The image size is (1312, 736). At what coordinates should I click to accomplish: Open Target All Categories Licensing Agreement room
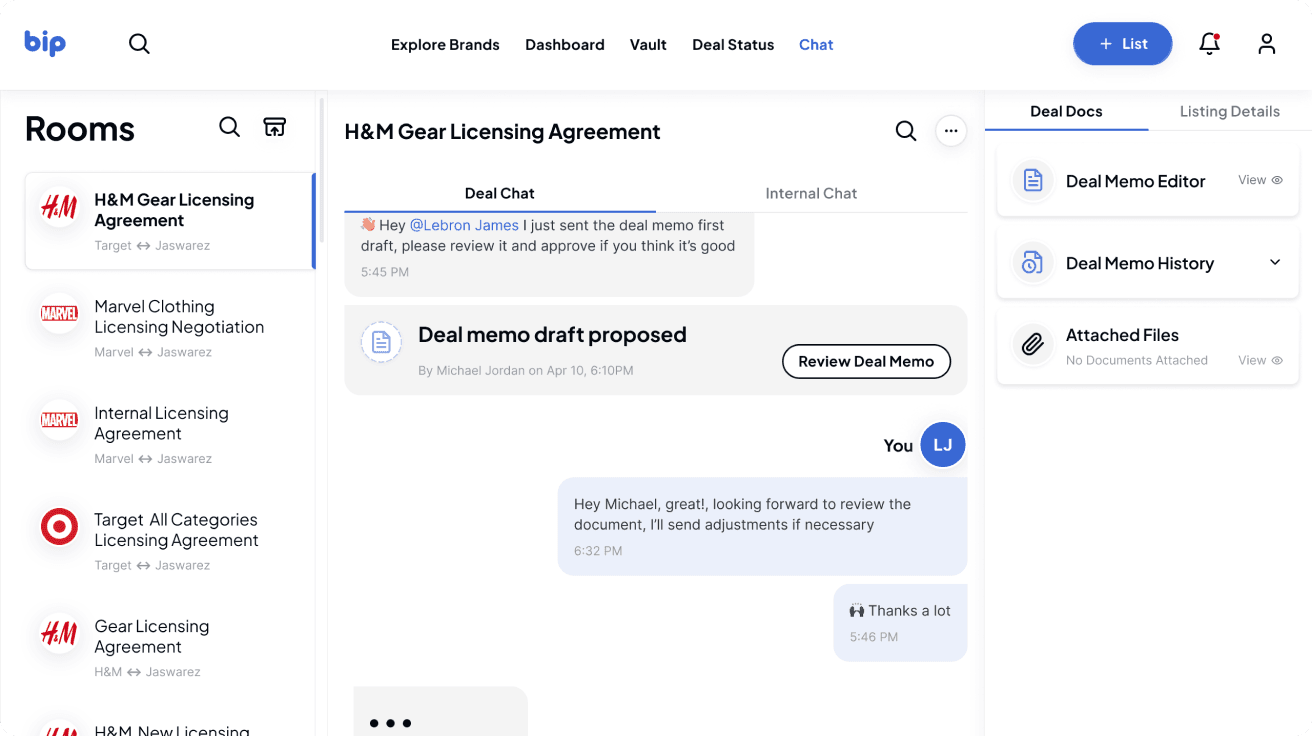(x=170, y=541)
